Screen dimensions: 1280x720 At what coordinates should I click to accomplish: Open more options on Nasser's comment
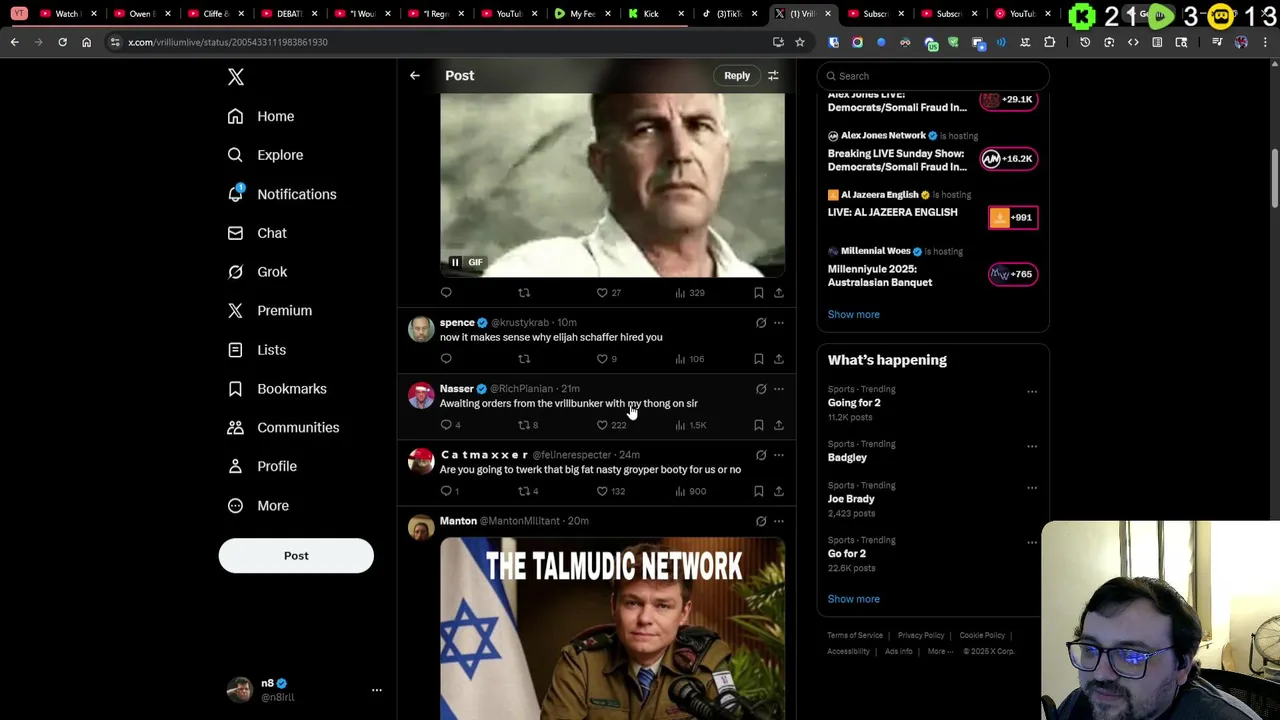[x=779, y=389]
